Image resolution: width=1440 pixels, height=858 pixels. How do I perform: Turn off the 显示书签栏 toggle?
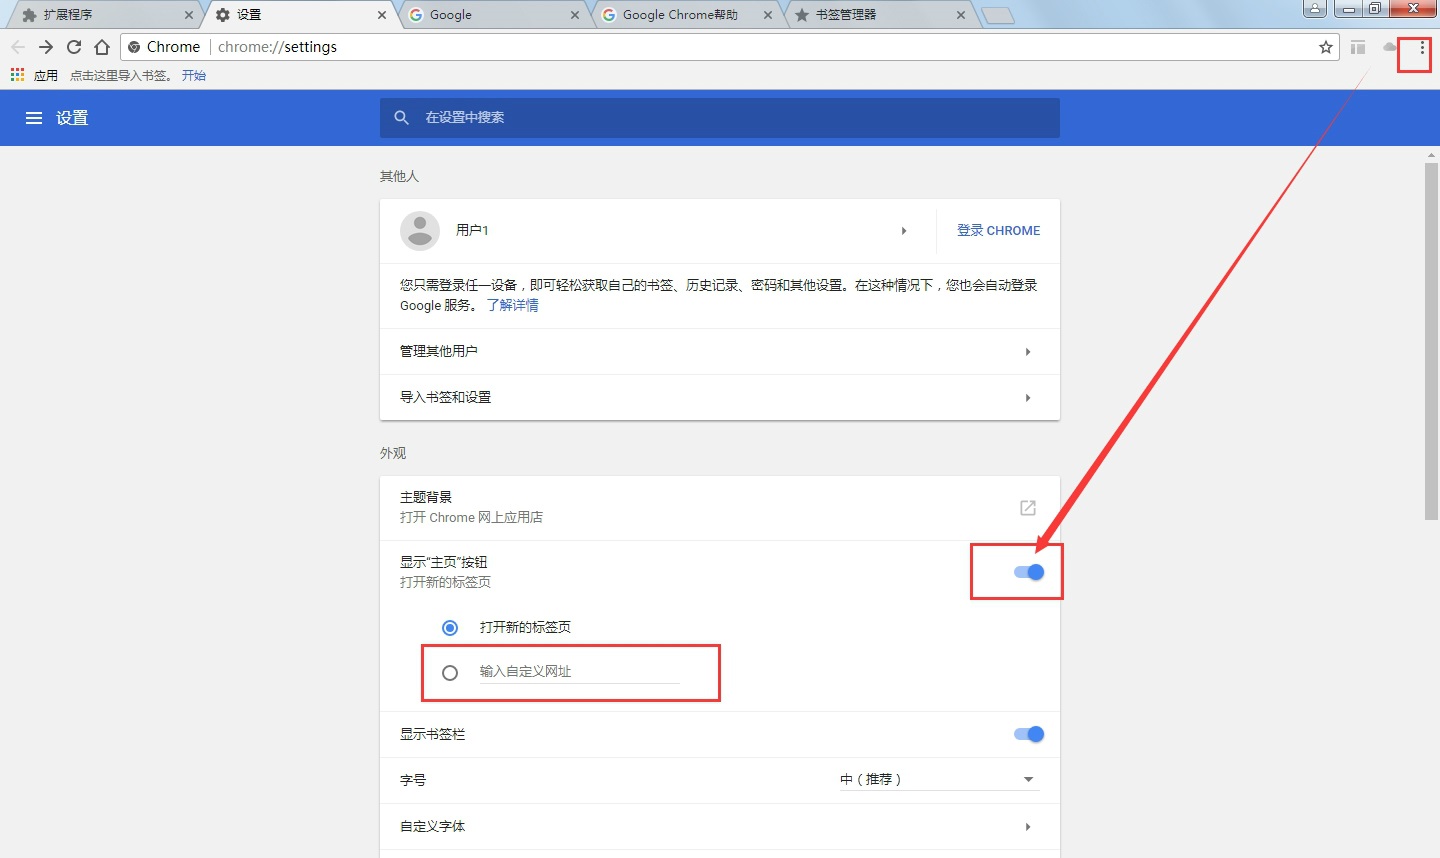pos(1029,733)
